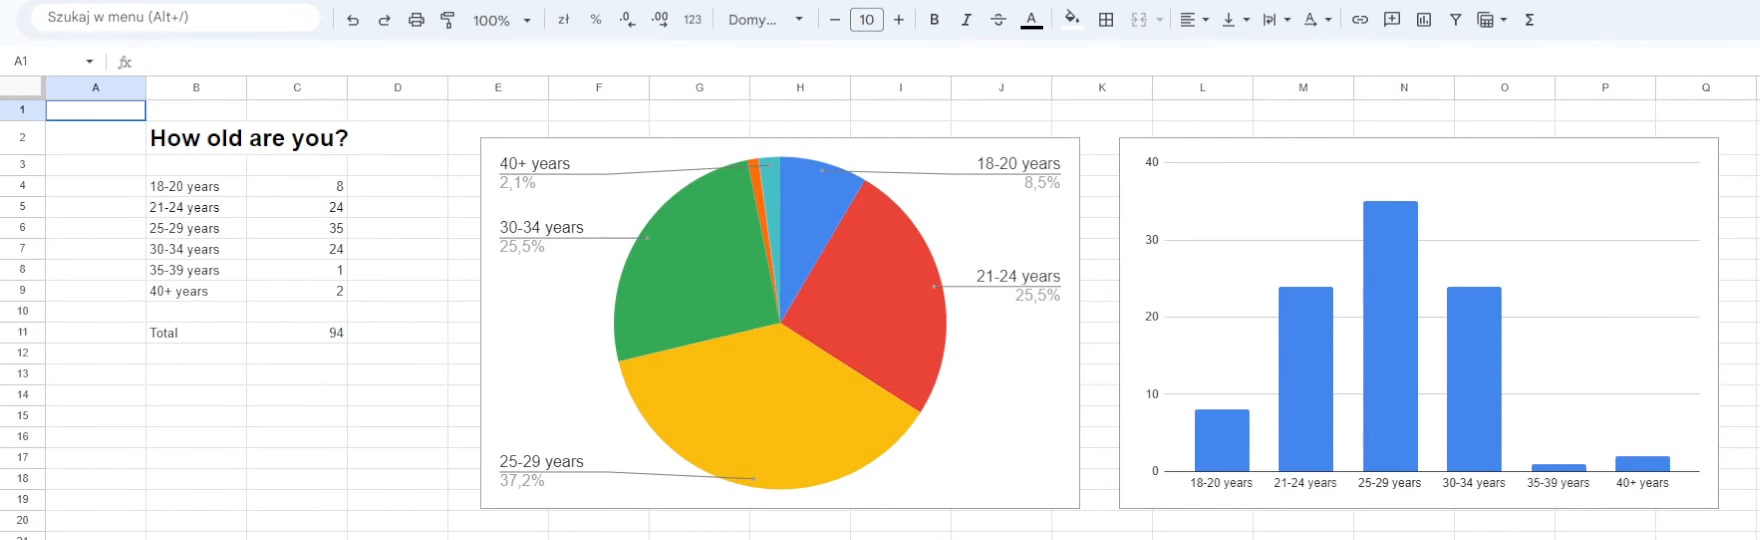Open text rotation dropdown
The height and width of the screenshot is (540, 1760).
(1317, 20)
